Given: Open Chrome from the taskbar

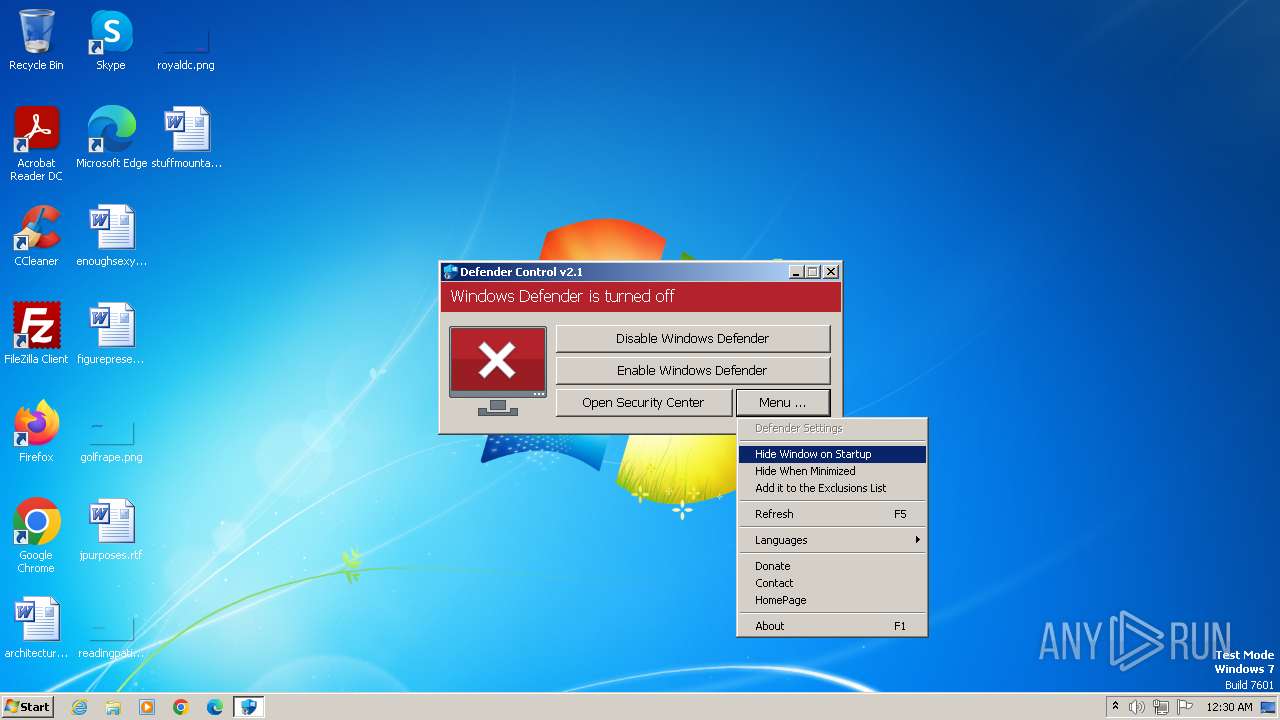Looking at the screenshot, I should point(181,707).
